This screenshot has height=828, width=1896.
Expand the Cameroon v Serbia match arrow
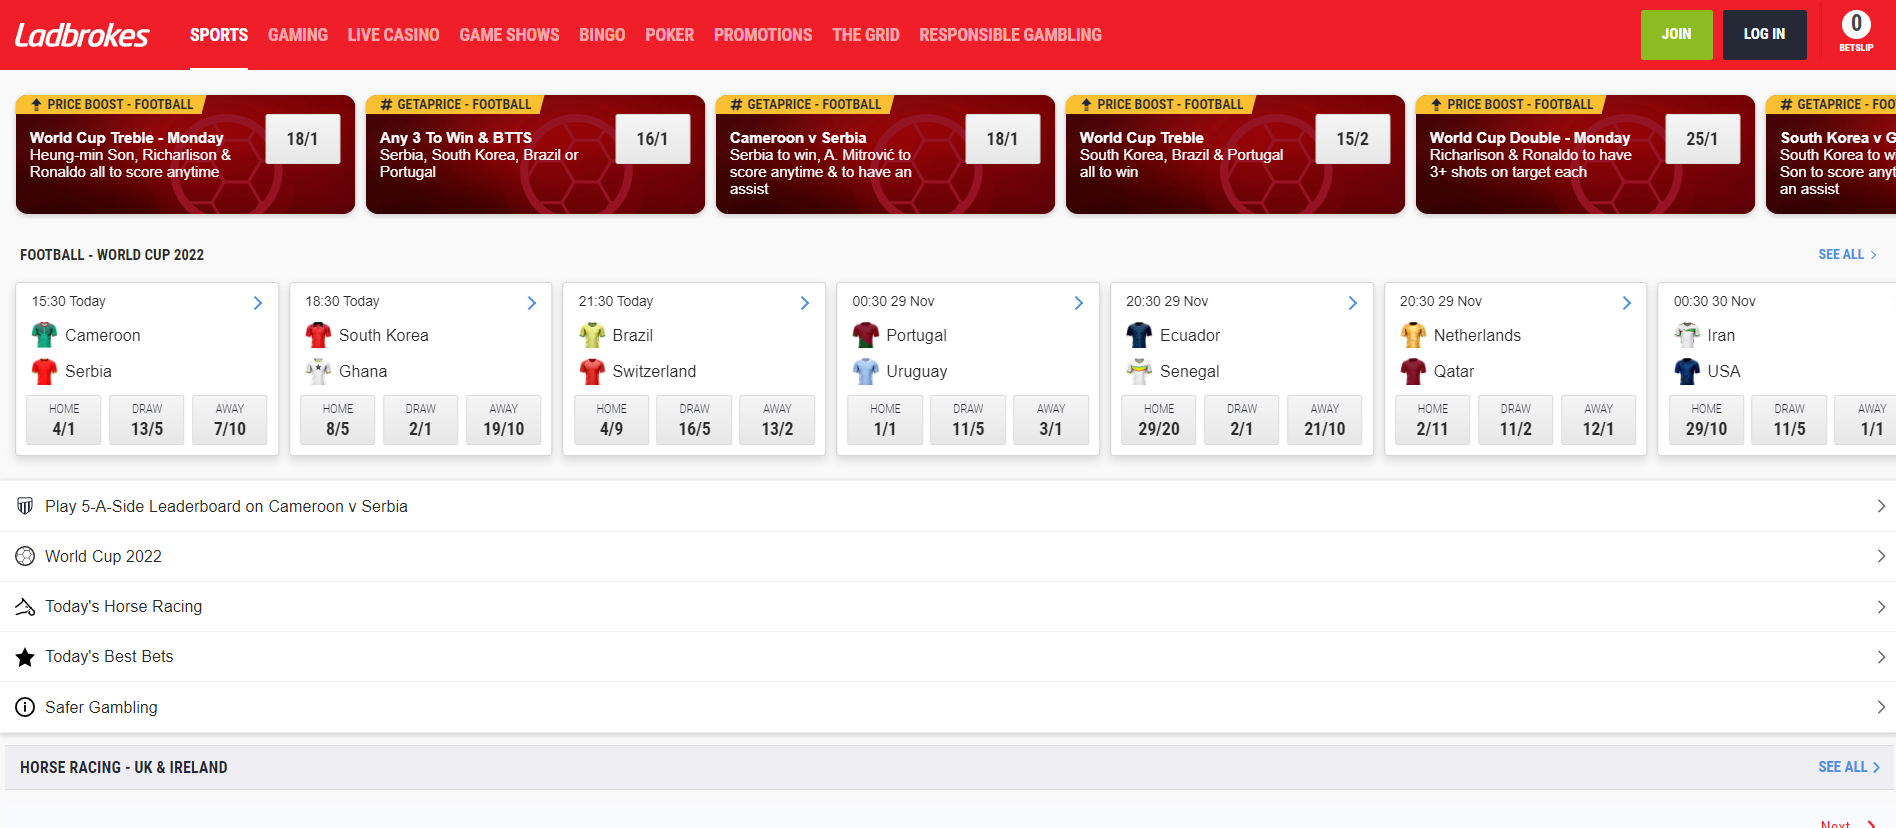(258, 302)
